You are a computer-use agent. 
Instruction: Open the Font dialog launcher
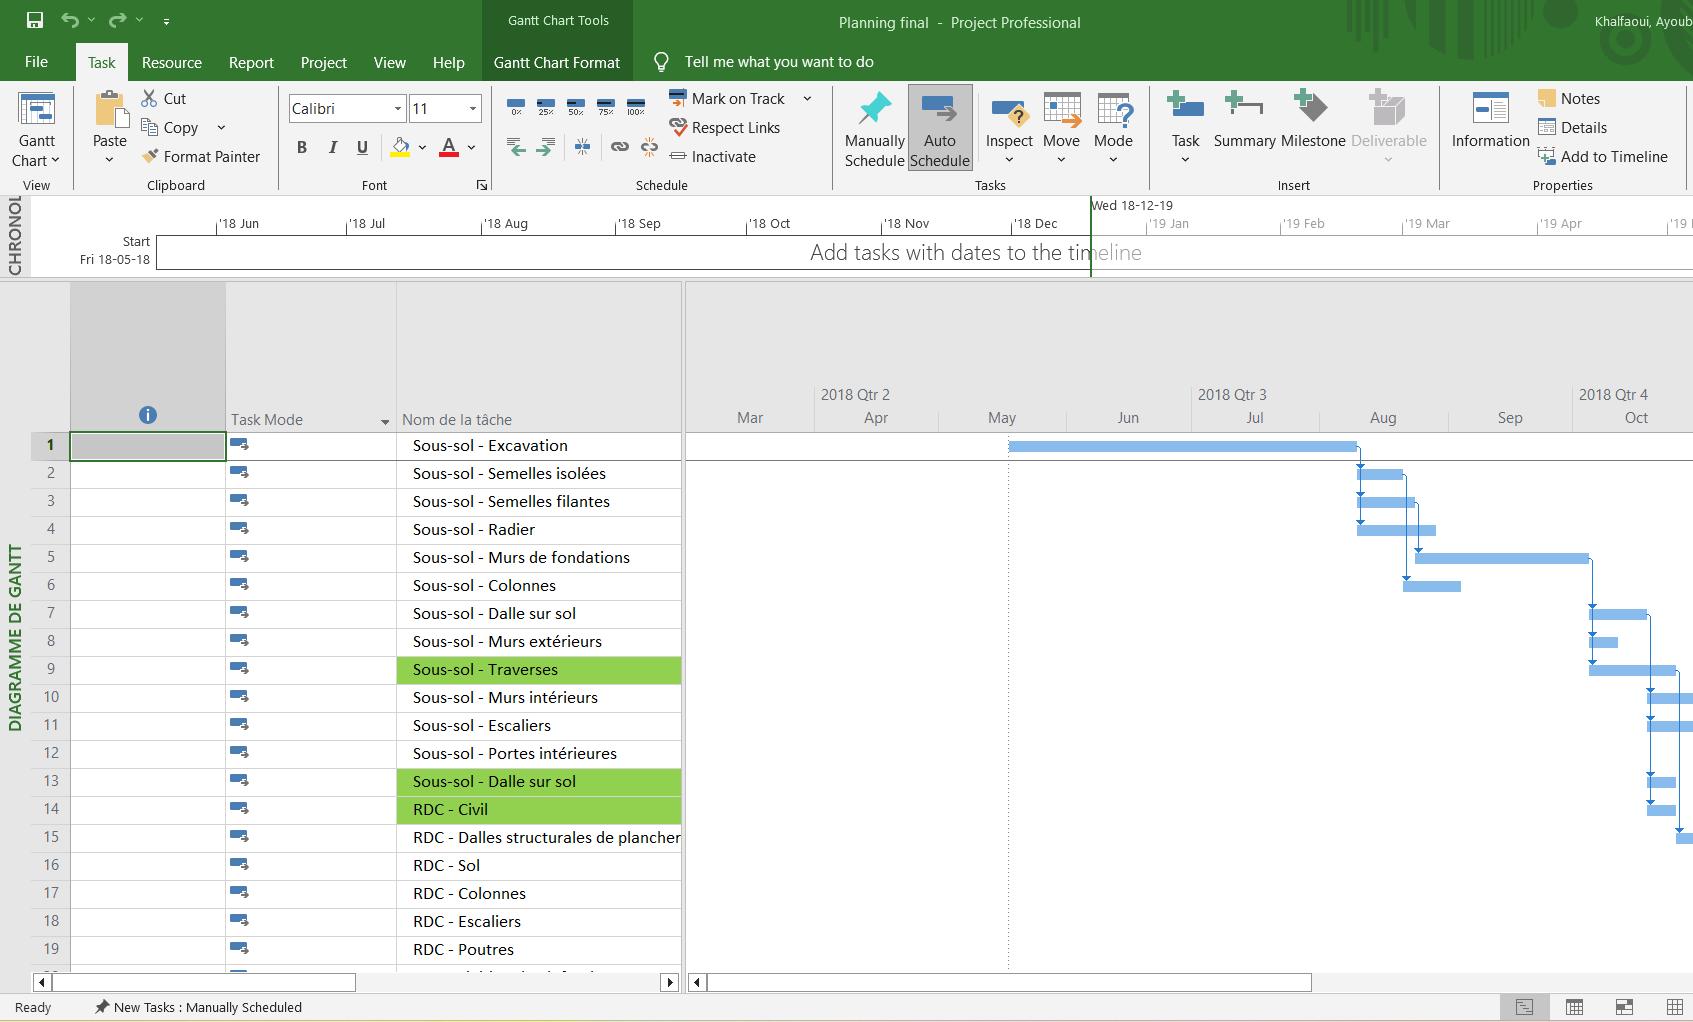pos(482,185)
